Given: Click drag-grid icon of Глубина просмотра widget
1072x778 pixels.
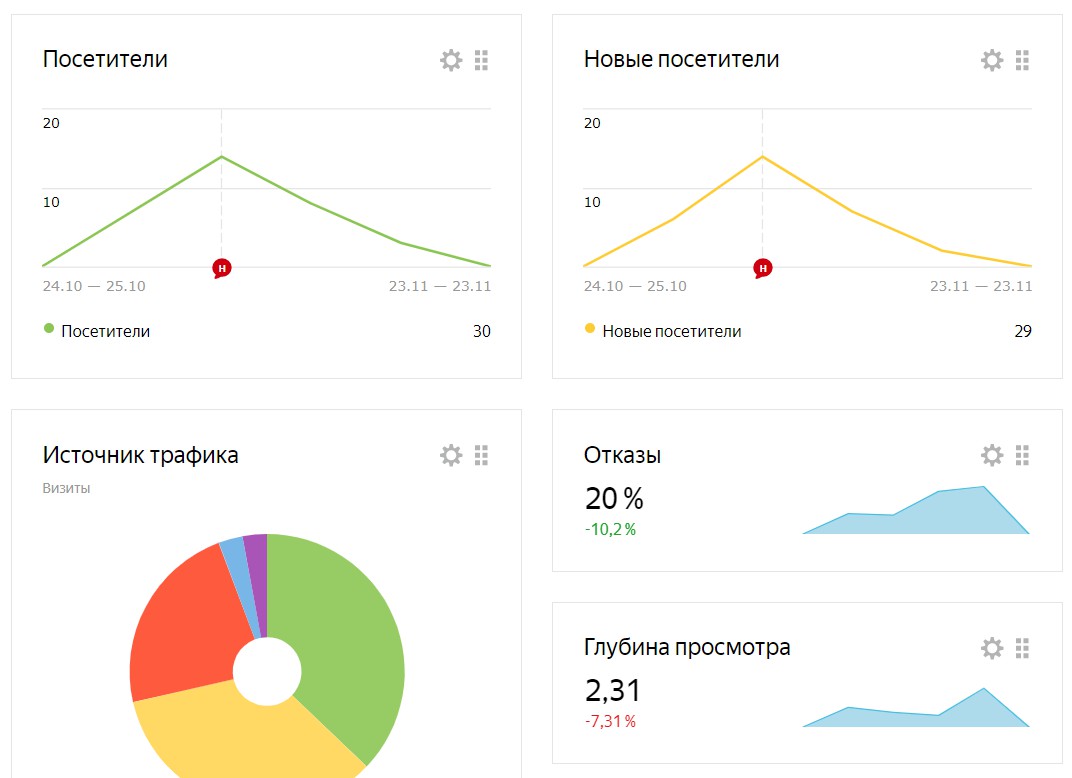Looking at the screenshot, I should click(1022, 647).
